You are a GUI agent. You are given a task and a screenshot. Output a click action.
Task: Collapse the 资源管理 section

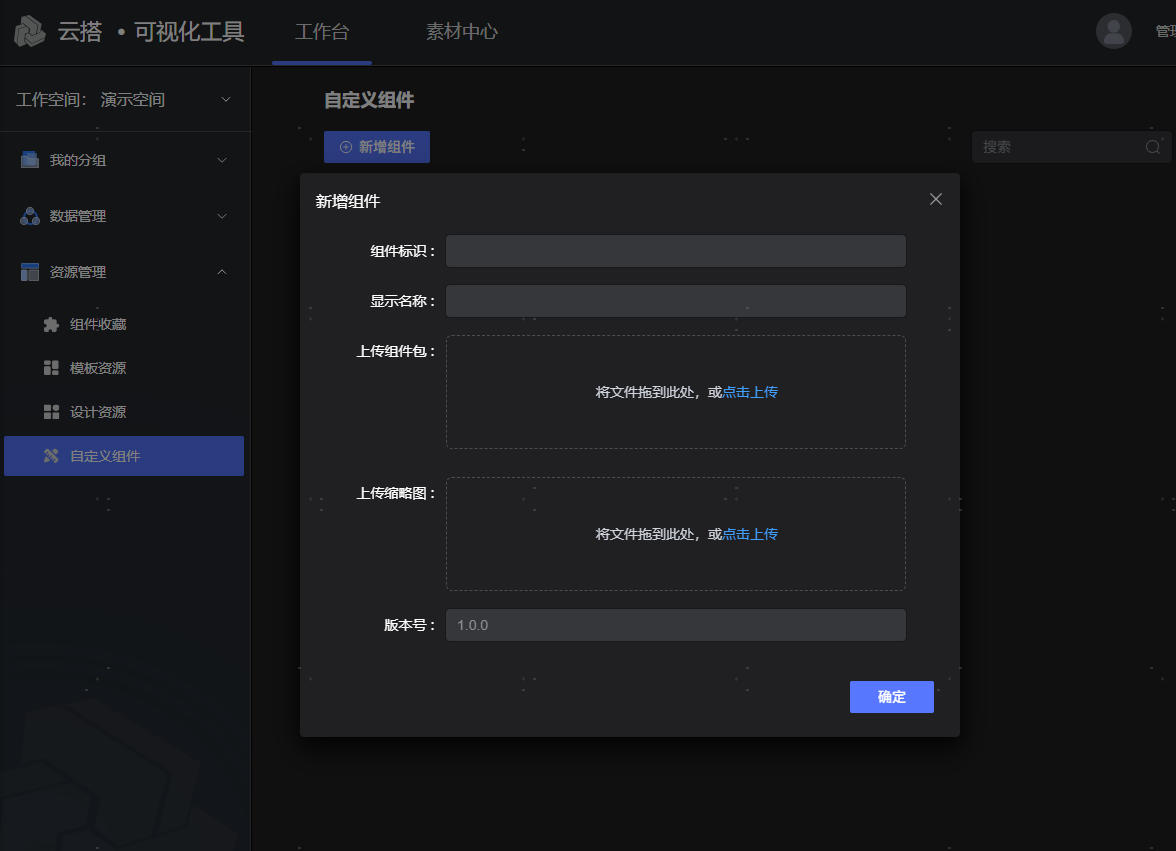[x=222, y=272]
